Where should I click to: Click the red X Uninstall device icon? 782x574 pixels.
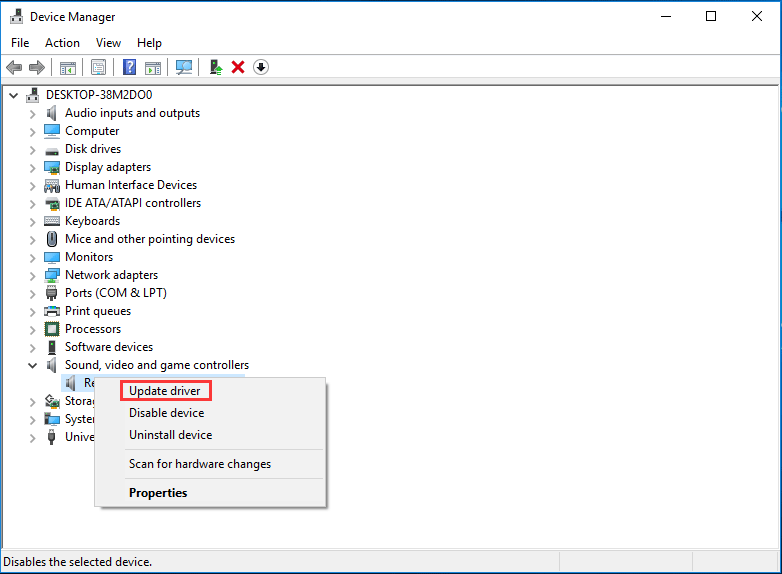point(238,67)
